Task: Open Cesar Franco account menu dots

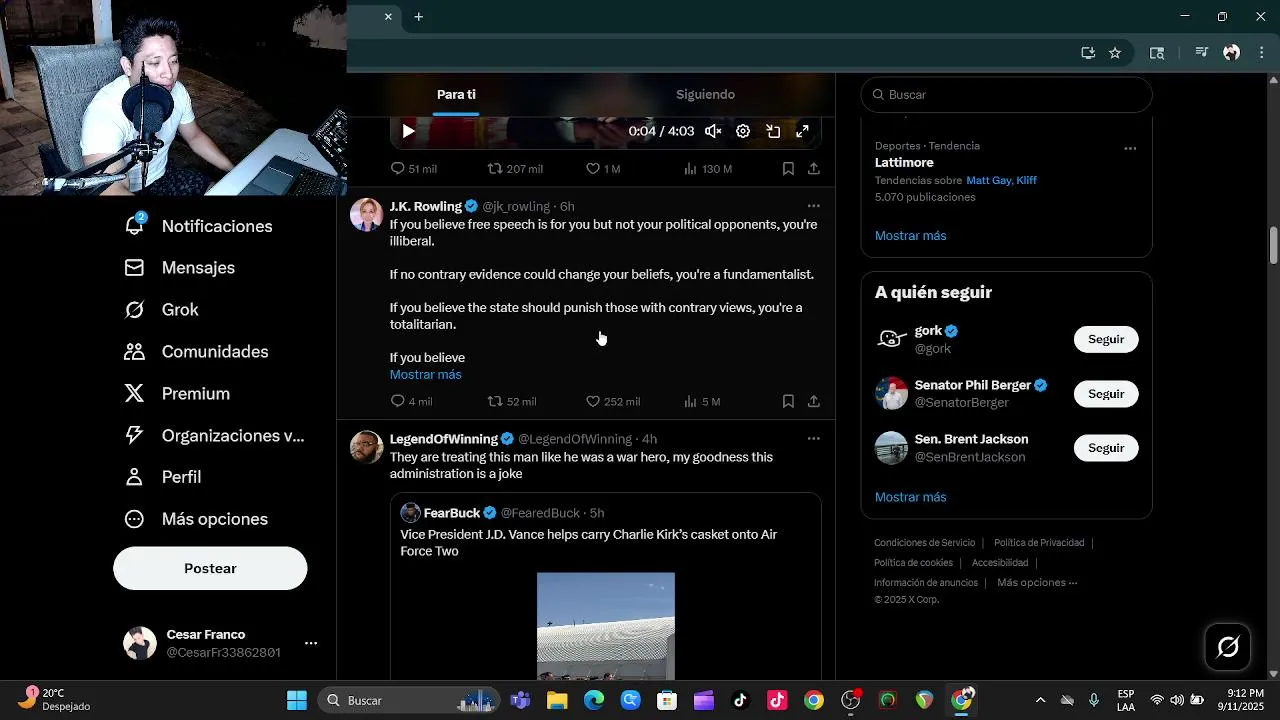Action: click(x=311, y=643)
